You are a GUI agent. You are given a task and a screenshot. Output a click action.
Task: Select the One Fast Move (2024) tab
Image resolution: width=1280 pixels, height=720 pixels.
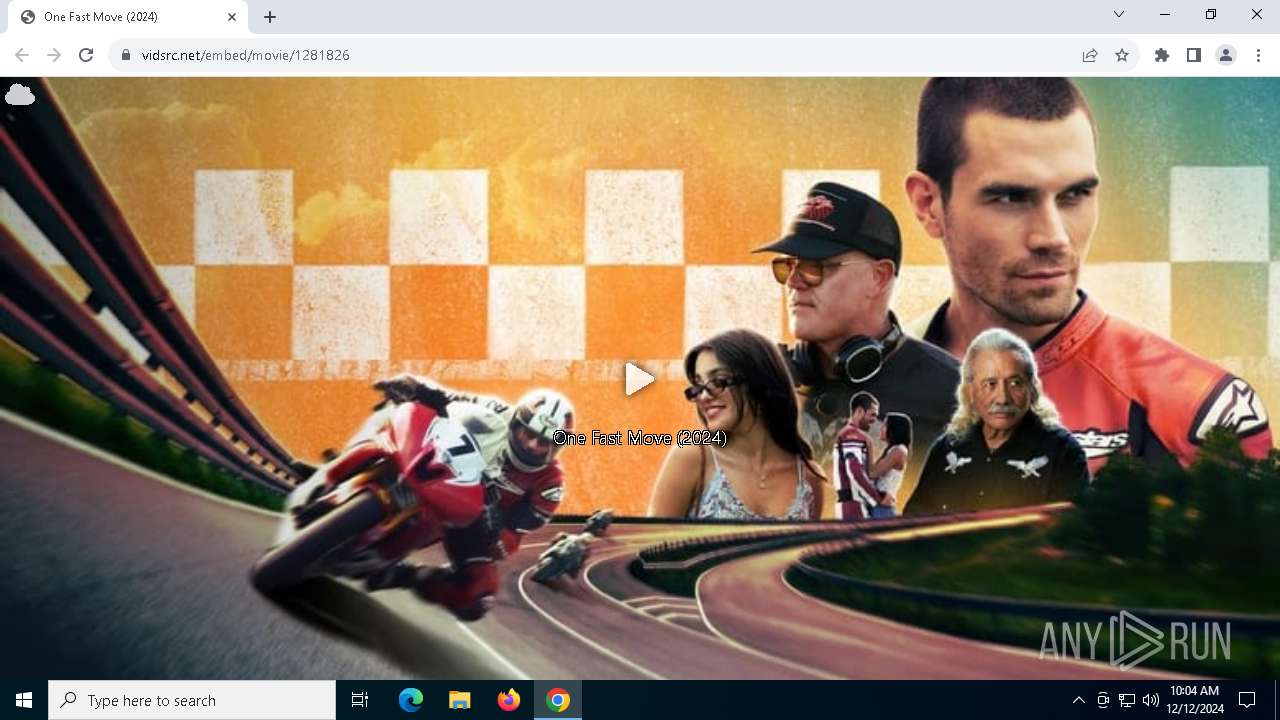[128, 17]
